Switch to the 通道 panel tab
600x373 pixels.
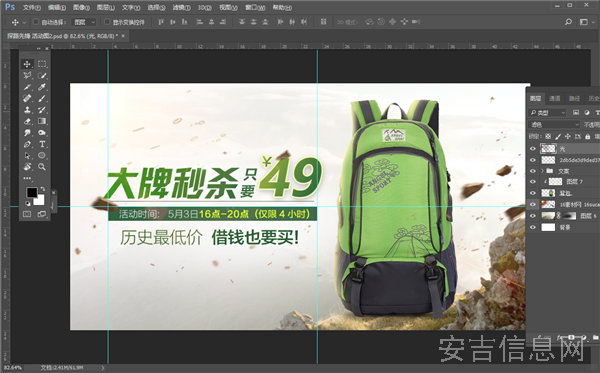point(554,99)
